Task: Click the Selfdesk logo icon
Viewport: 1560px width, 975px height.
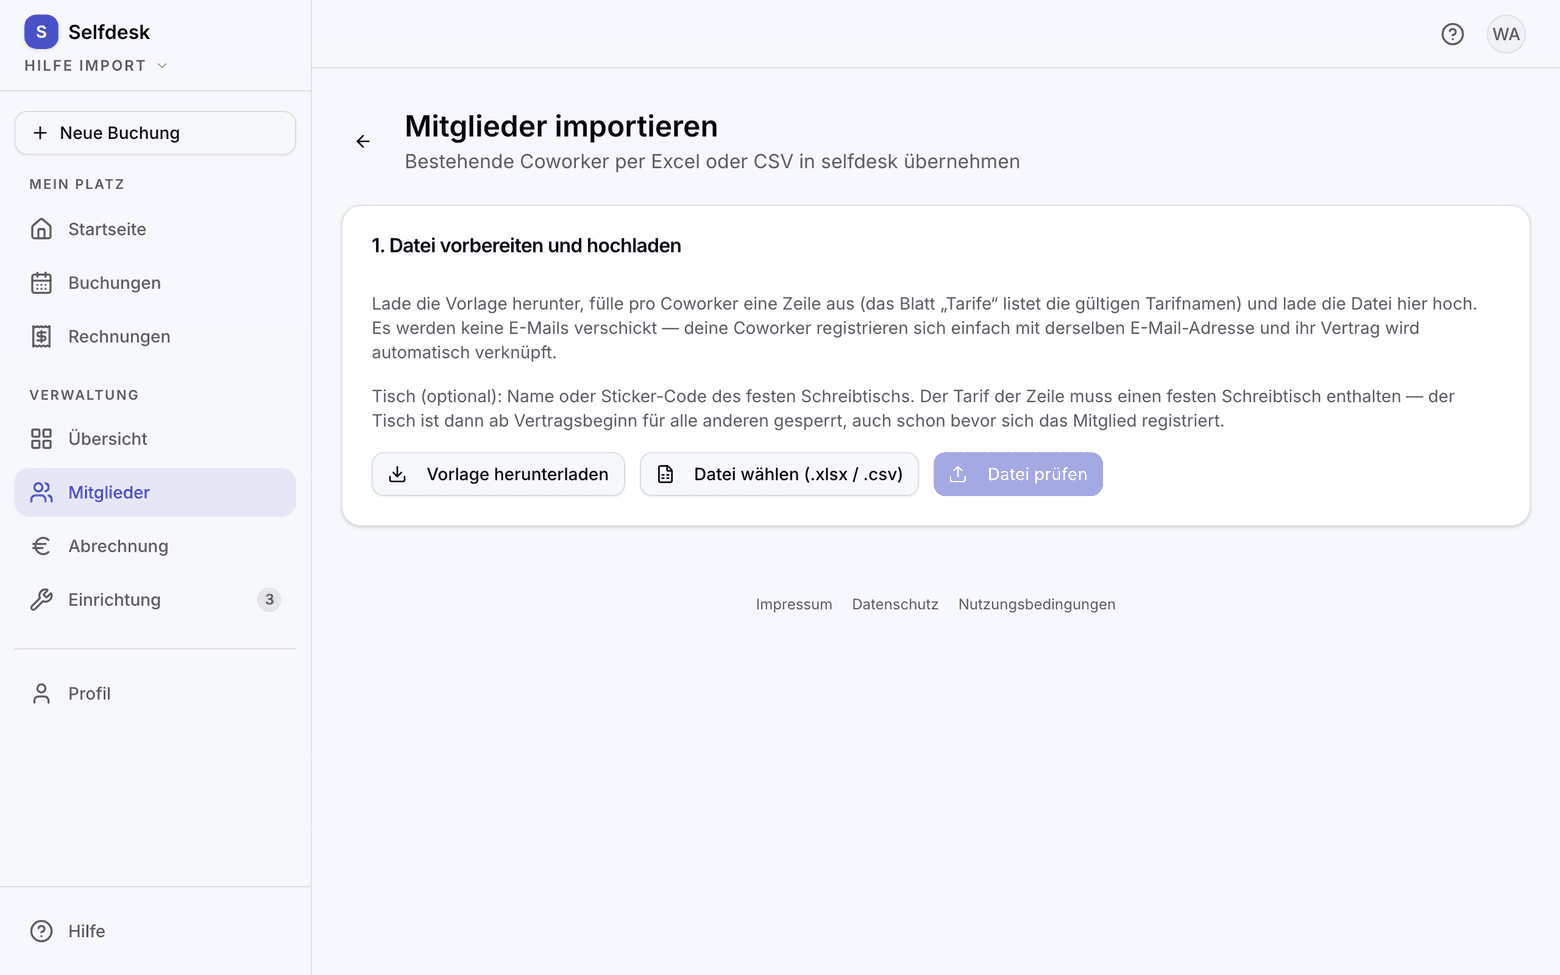Action: 41,32
